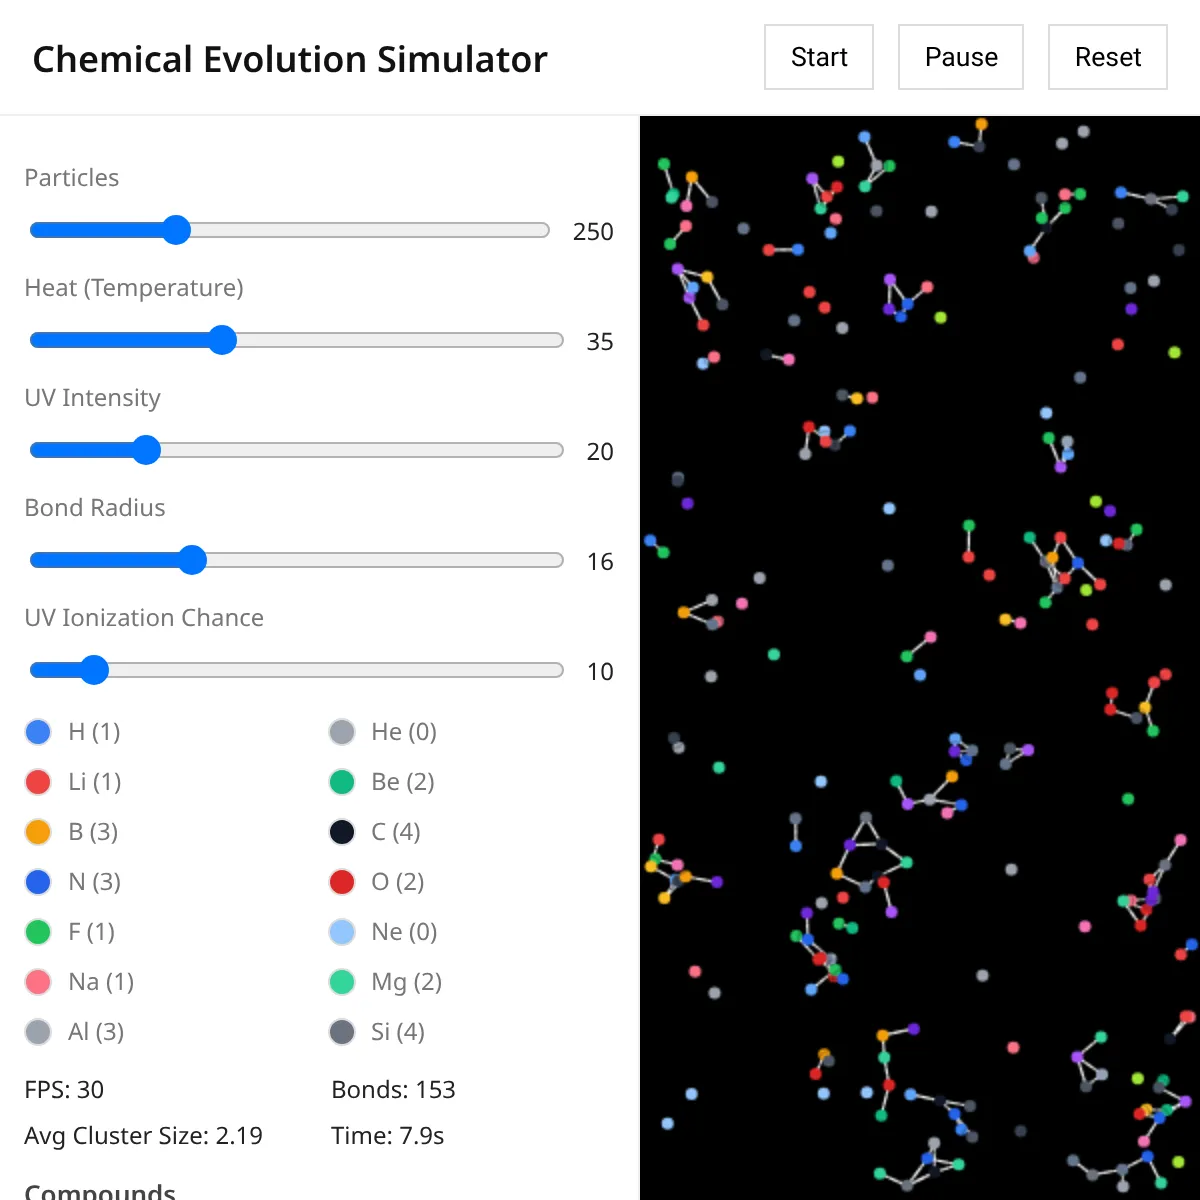Click the blue H (1) element swatch

coord(38,732)
